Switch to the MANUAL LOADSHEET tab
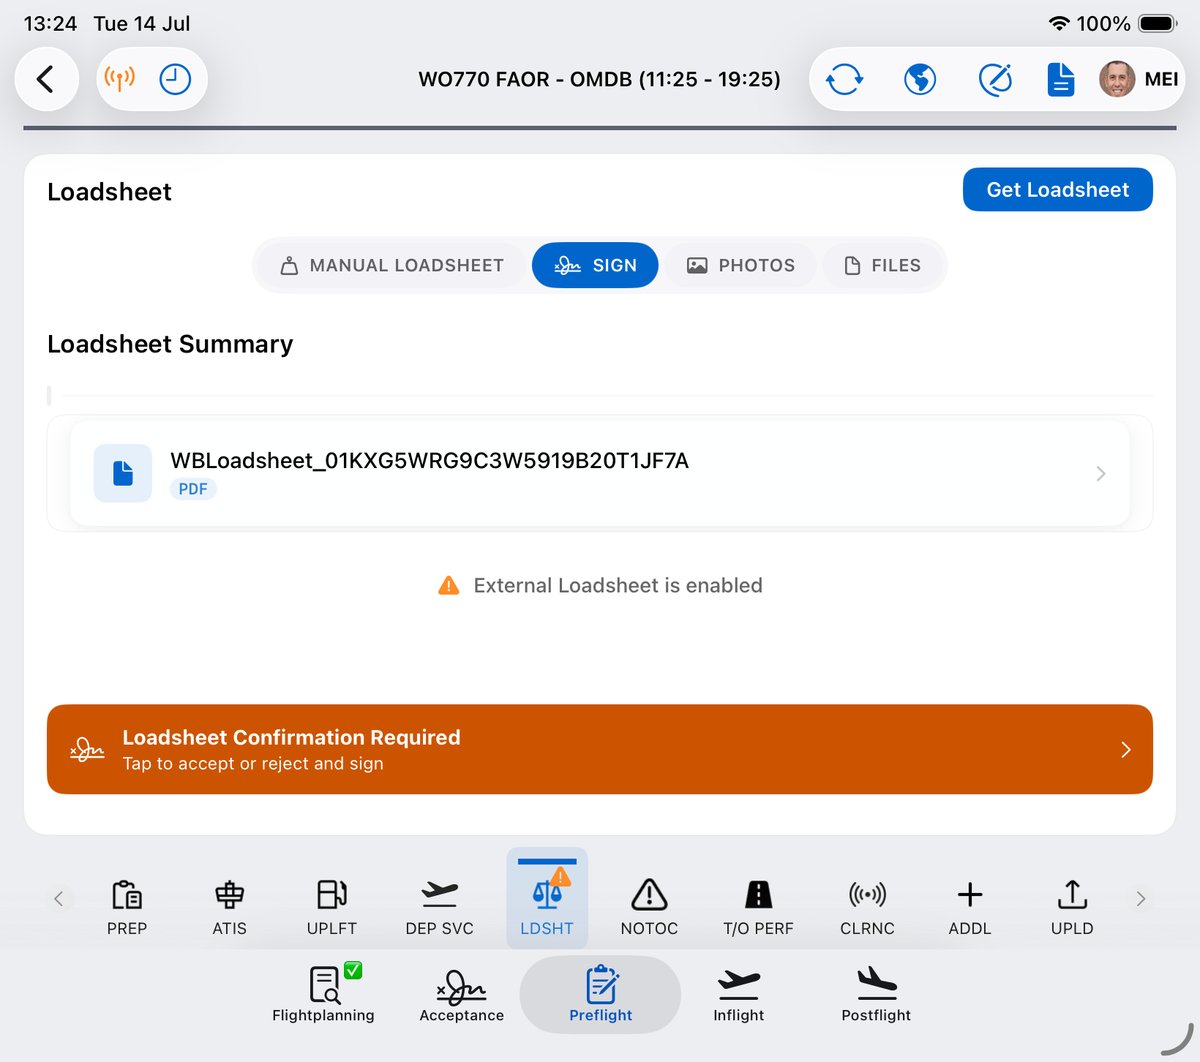The image size is (1200, 1062). click(x=392, y=265)
